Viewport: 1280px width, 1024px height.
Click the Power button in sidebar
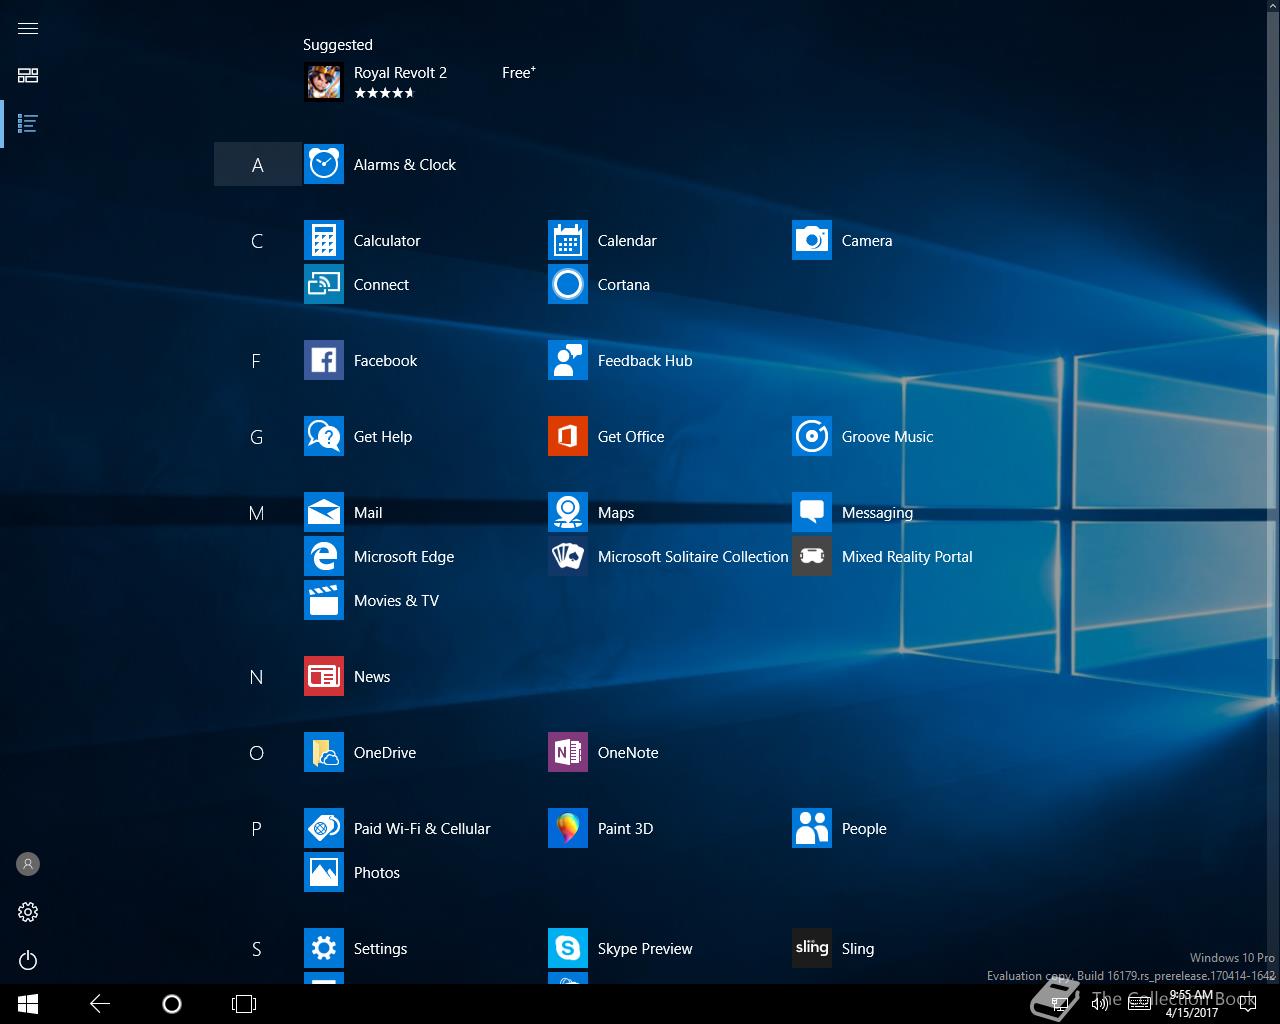pos(28,960)
